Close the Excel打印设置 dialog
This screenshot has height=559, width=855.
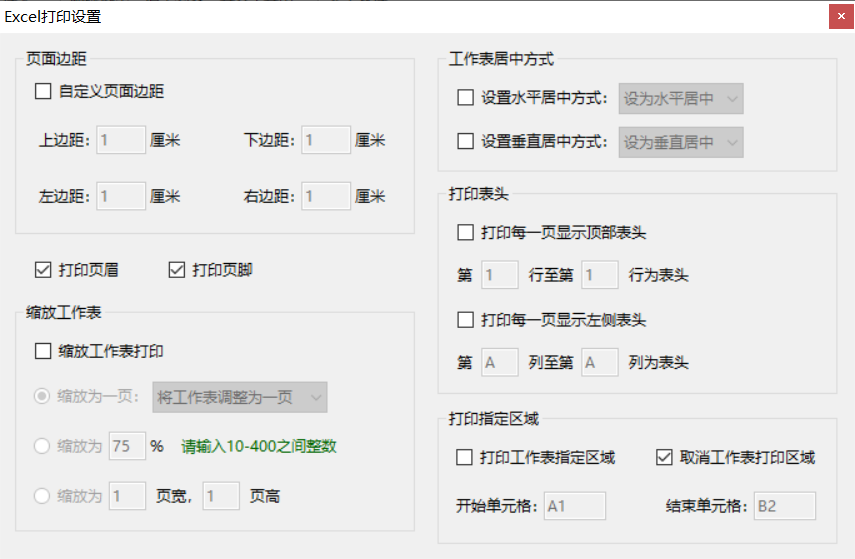(x=841, y=16)
